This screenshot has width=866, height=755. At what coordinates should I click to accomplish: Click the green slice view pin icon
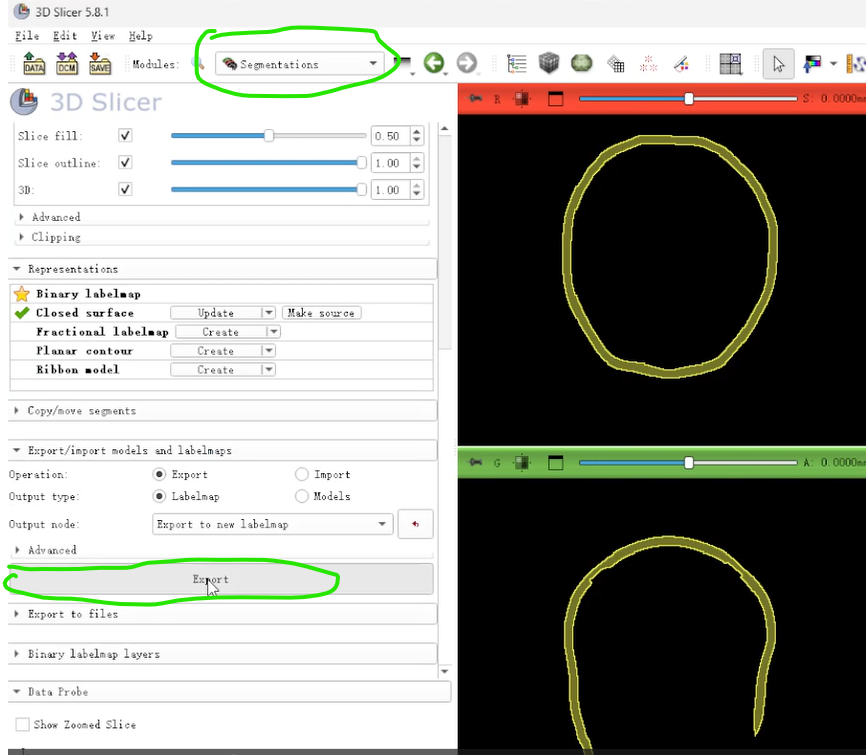click(475, 462)
